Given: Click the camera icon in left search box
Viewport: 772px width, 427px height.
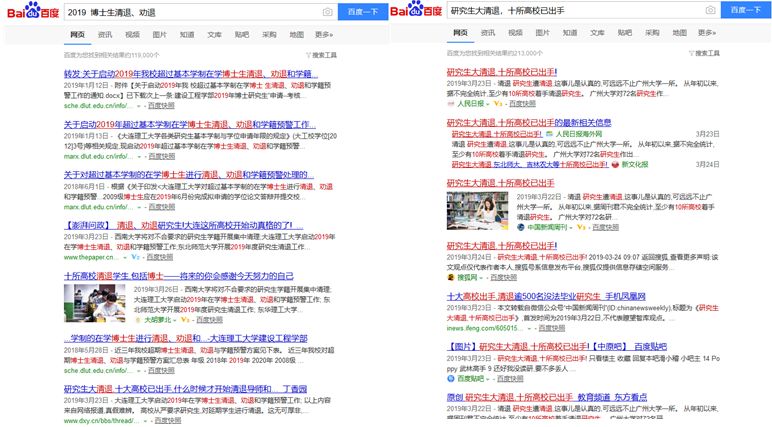Looking at the screenshot, I should [327, 12].
